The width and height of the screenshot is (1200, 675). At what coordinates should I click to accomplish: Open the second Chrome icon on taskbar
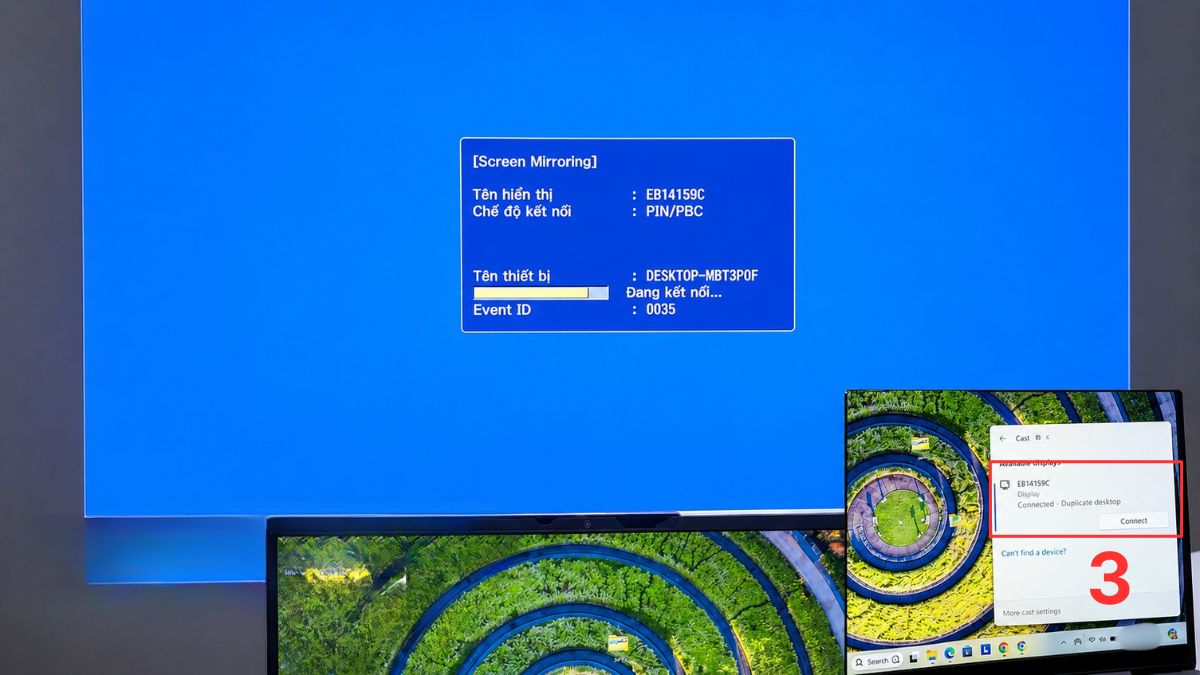[x=1022, y=646]
